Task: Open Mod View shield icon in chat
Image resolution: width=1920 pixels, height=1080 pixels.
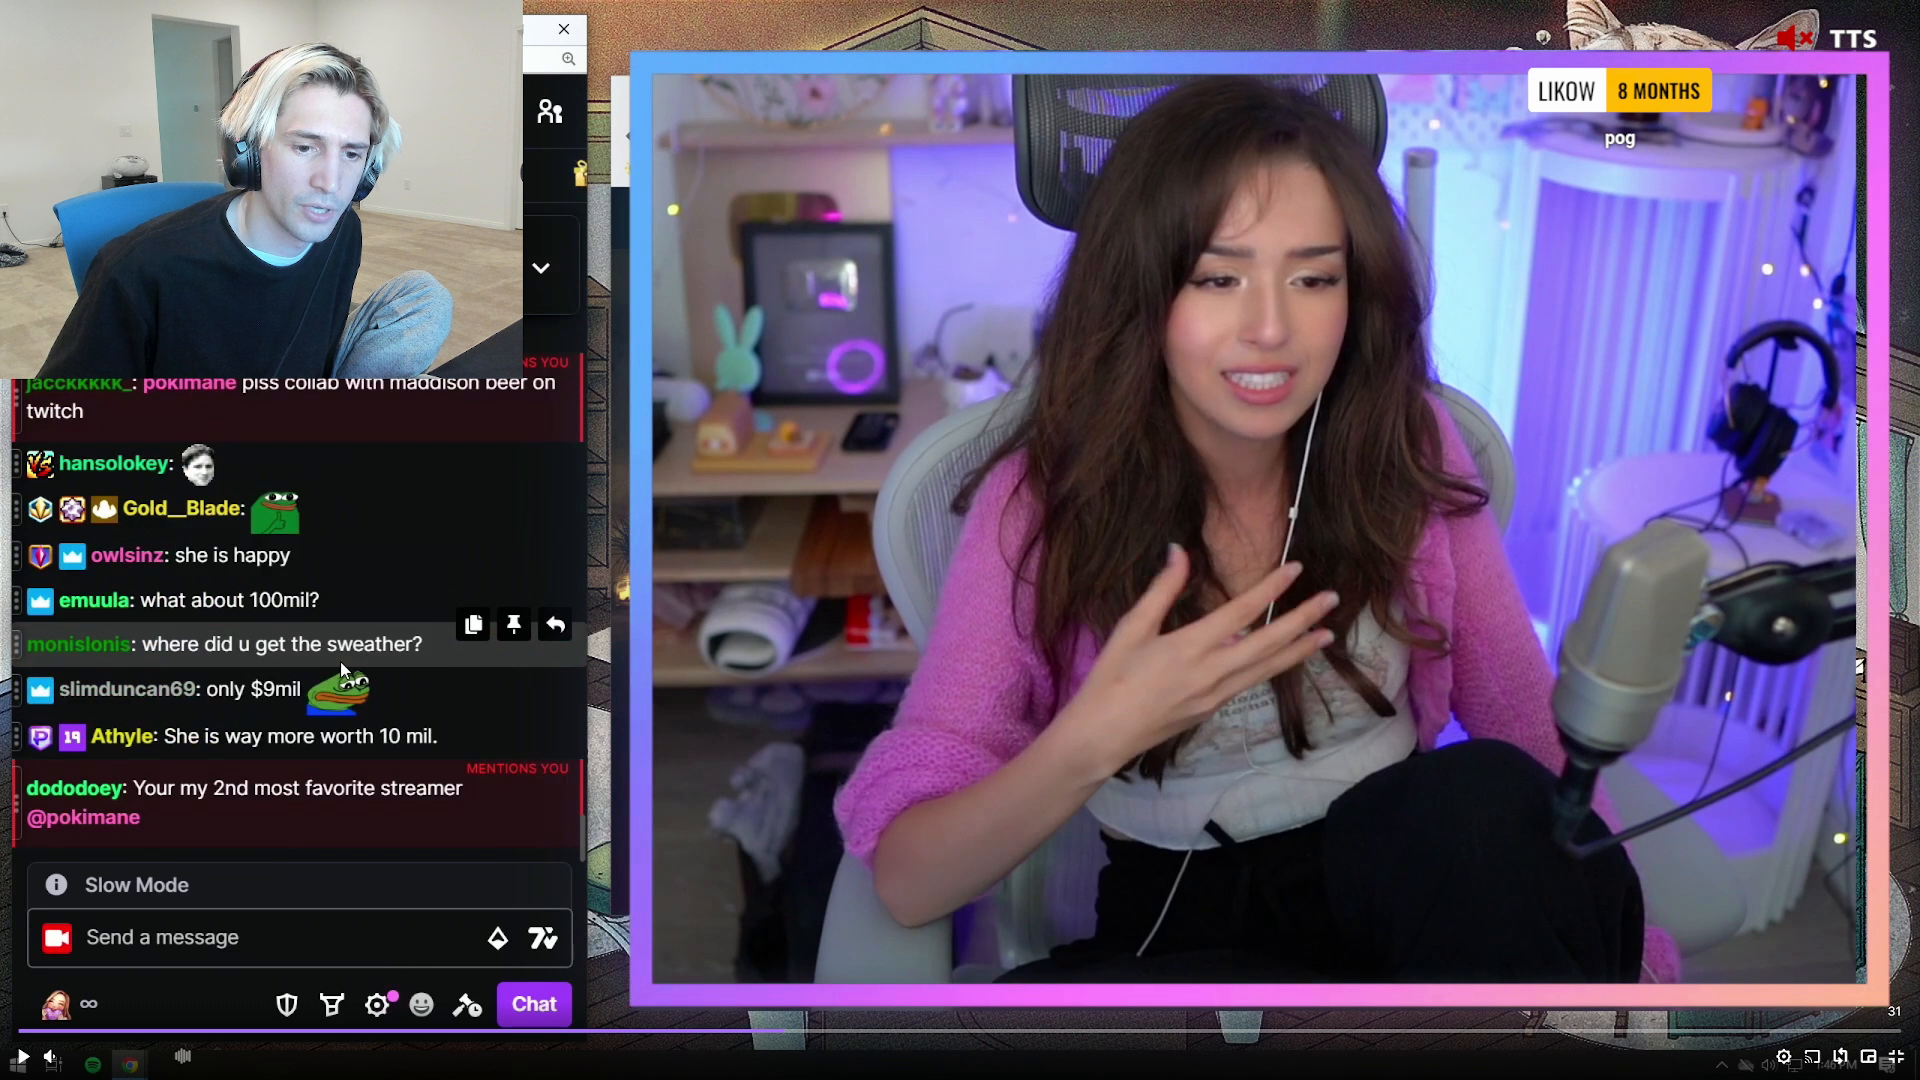Action: coord(287,1005)
